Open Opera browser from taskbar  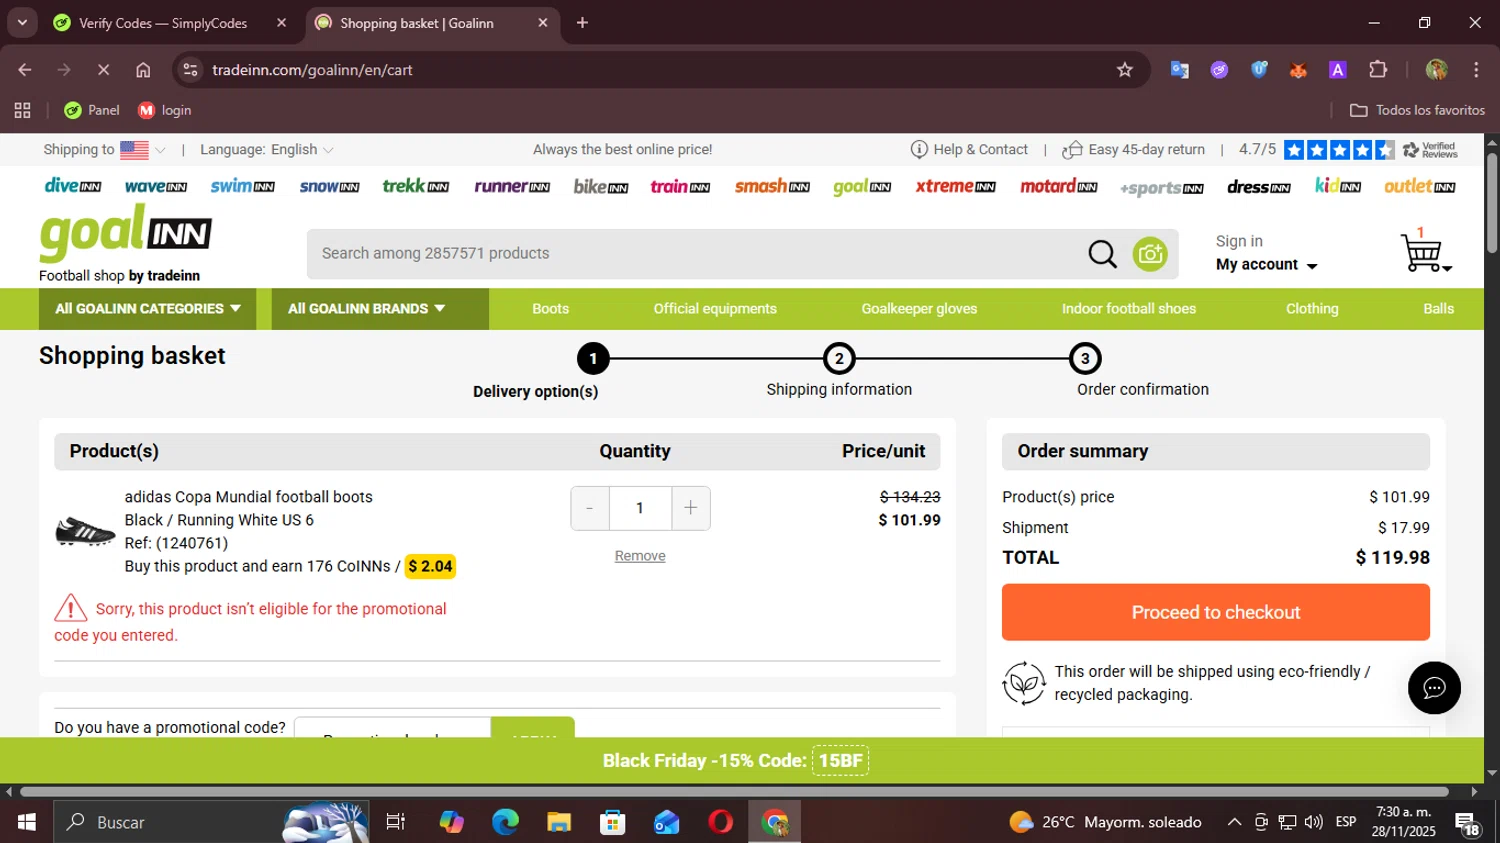(x=720, y=822)
